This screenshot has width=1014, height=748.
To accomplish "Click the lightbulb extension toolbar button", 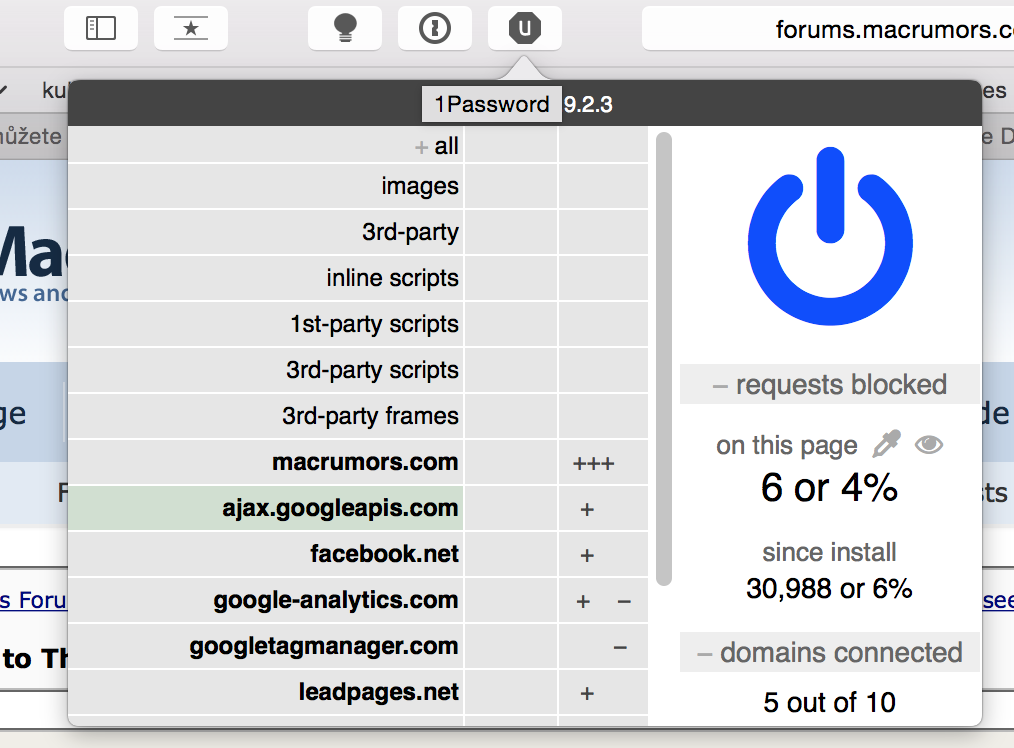I will click(345, 28).
